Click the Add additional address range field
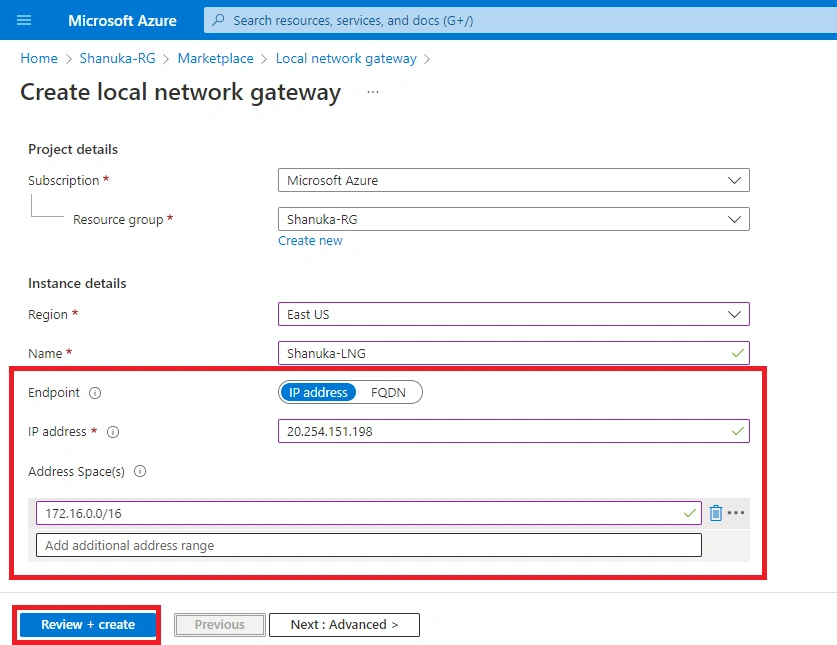This screenshot has height=645, width=837. pos(369,545)
